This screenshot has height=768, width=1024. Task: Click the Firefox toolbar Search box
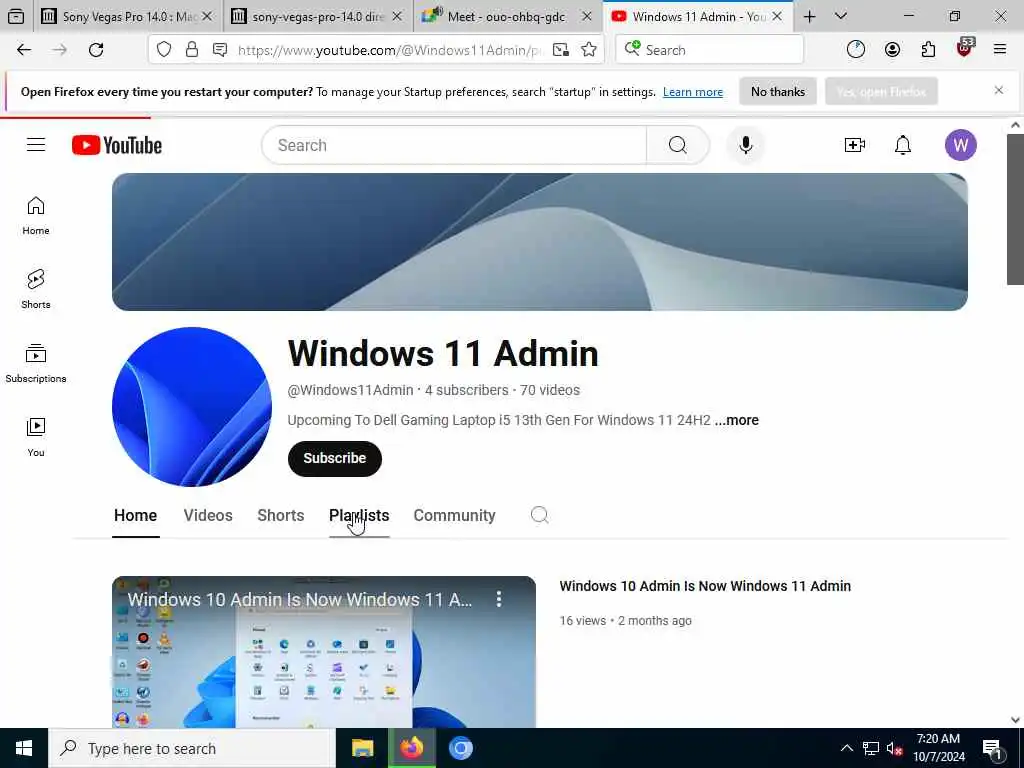[x=709, y=50]
